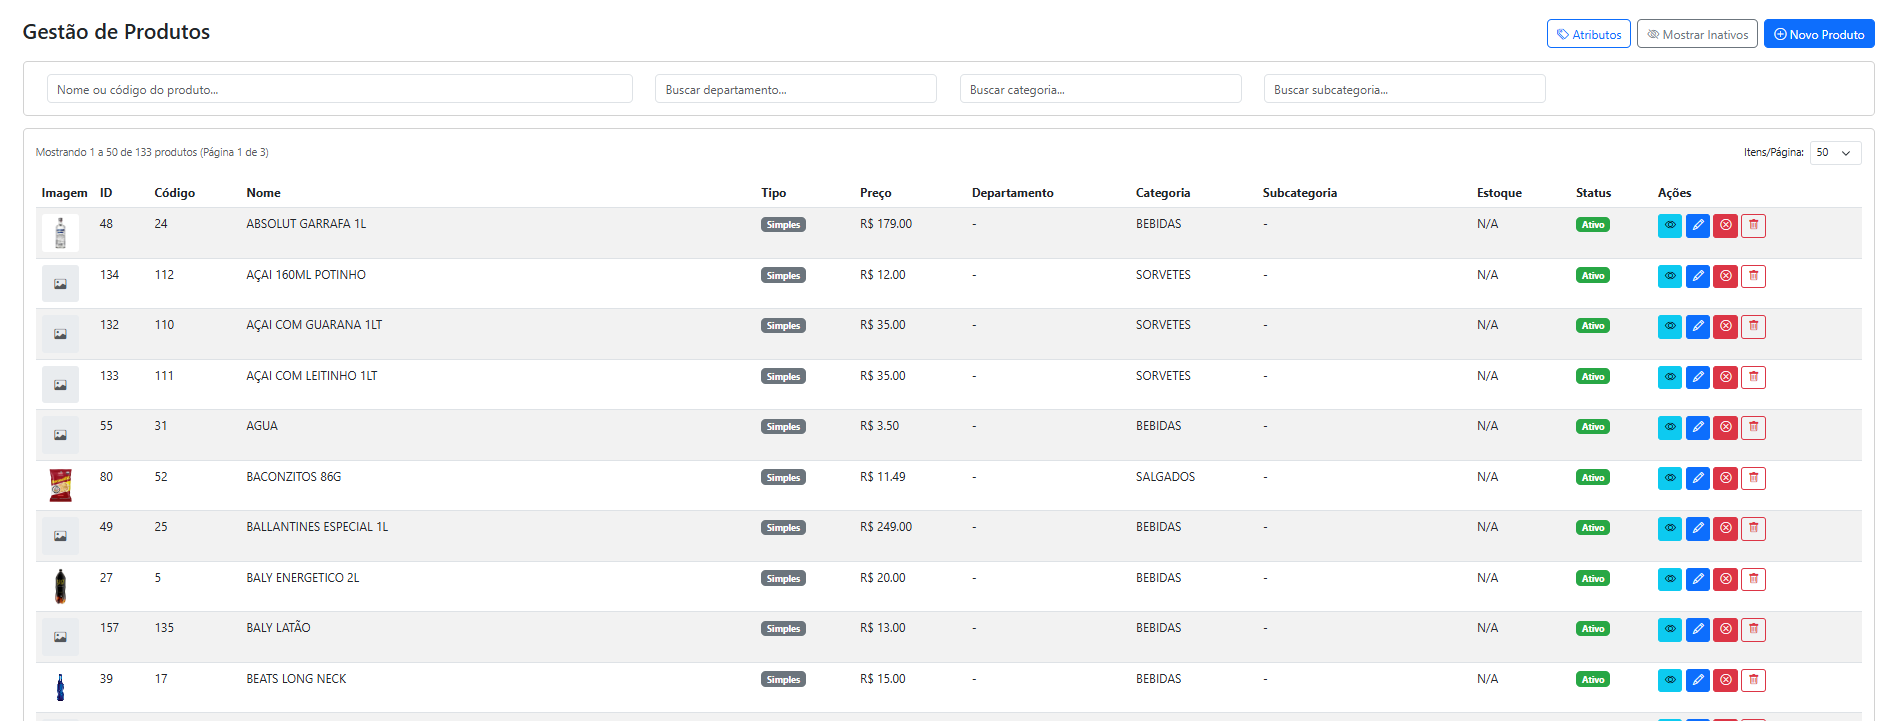The image size is (1894, 721).
Task: View details of ABSOLUT GARRAFA 1L
Action: click(x=1669, y=226)
